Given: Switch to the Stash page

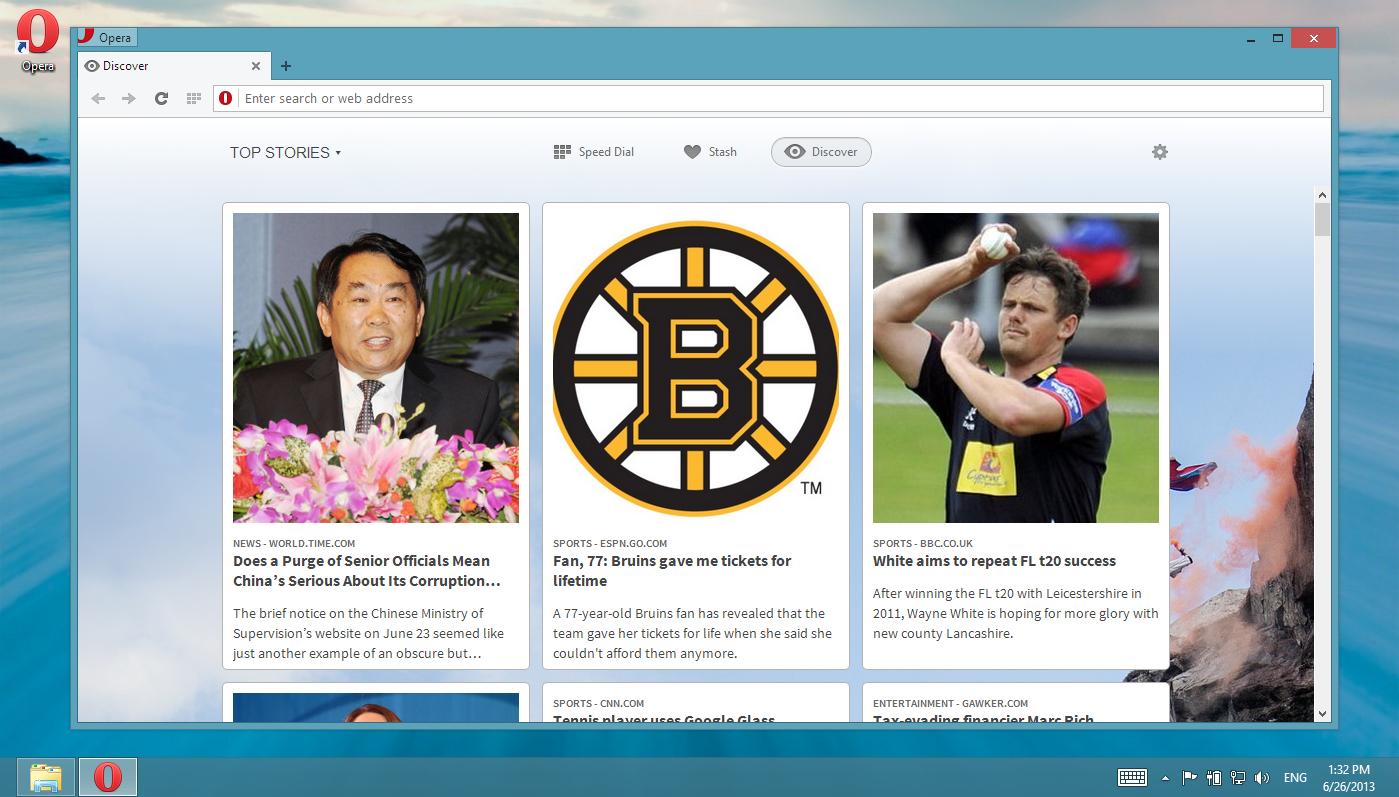Looking at the screenshot, I should click(x=710, y=152).
